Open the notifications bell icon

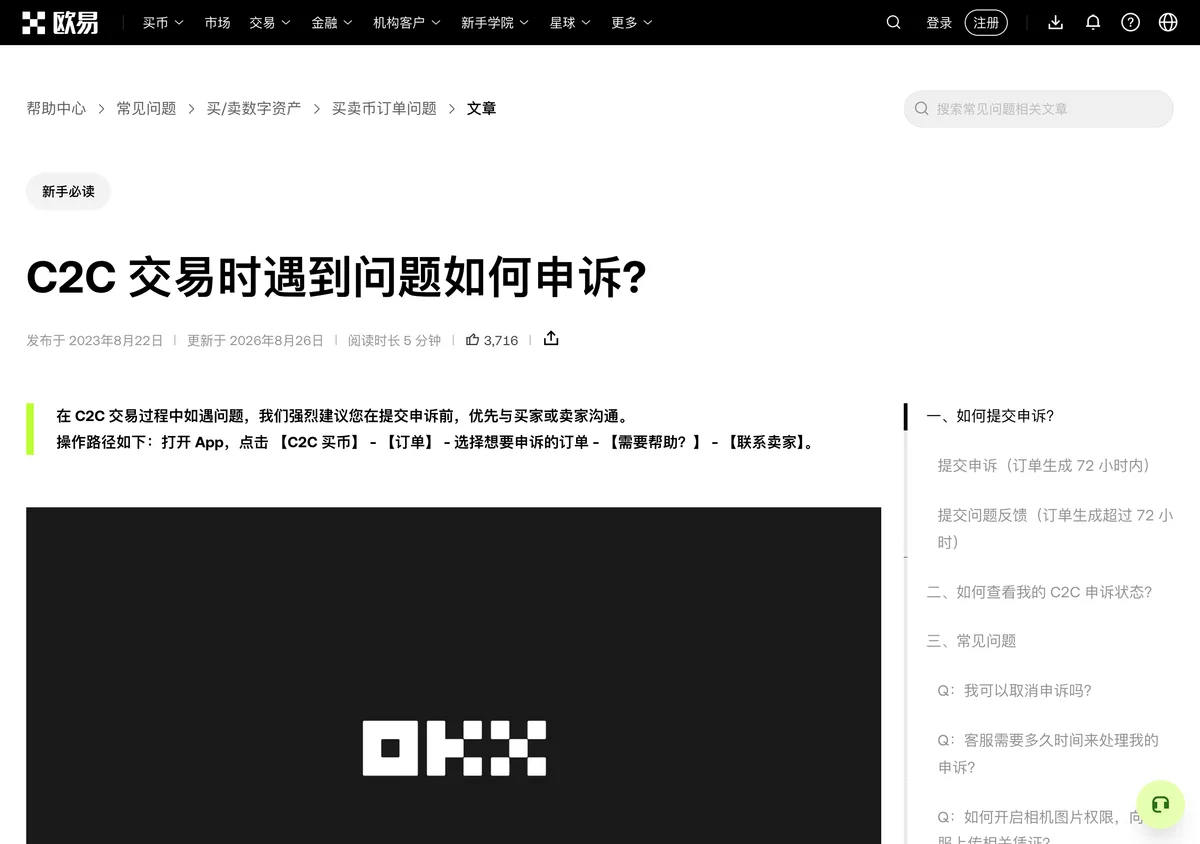coord(1093,22)
